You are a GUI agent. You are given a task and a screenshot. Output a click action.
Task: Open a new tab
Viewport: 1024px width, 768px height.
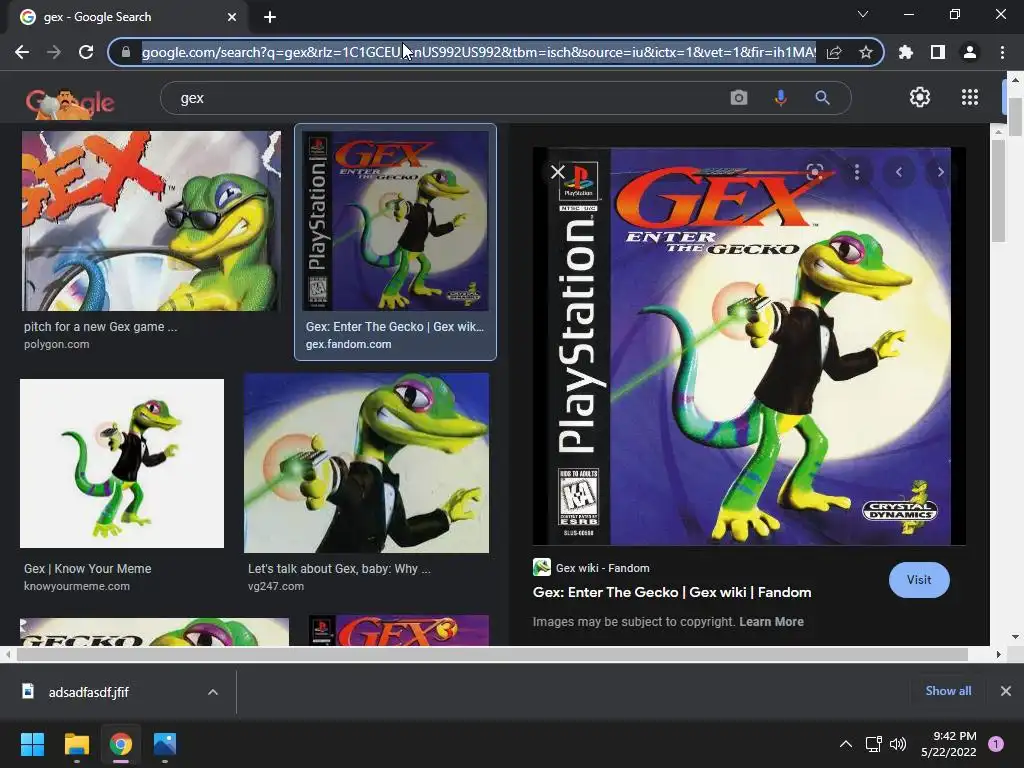point(270,17)
